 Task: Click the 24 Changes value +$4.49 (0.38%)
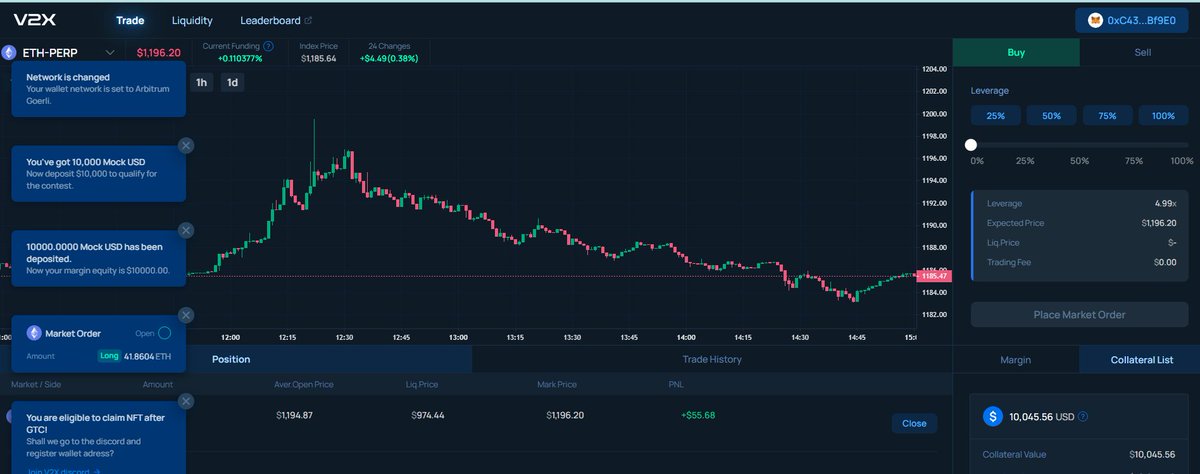pos(389,58)
